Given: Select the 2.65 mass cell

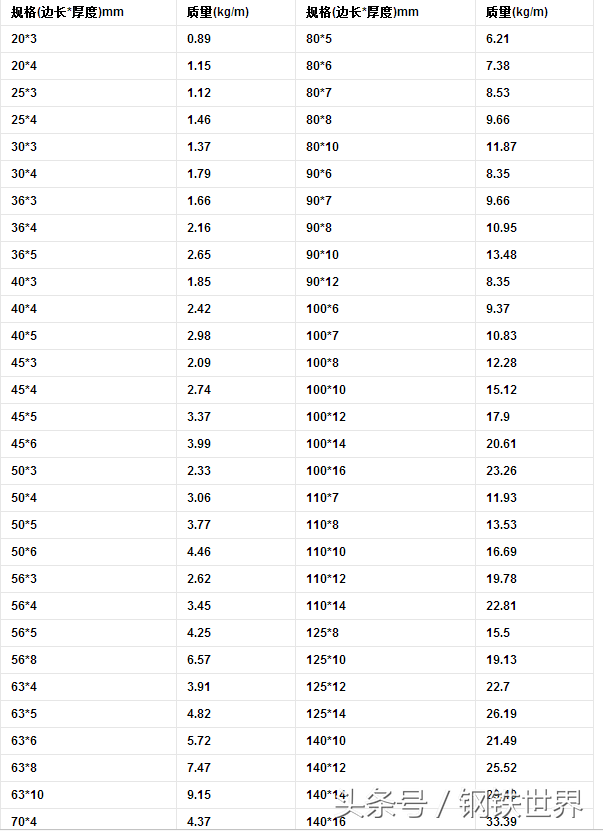Looking at the screenshot, I should tap(199, 255).
